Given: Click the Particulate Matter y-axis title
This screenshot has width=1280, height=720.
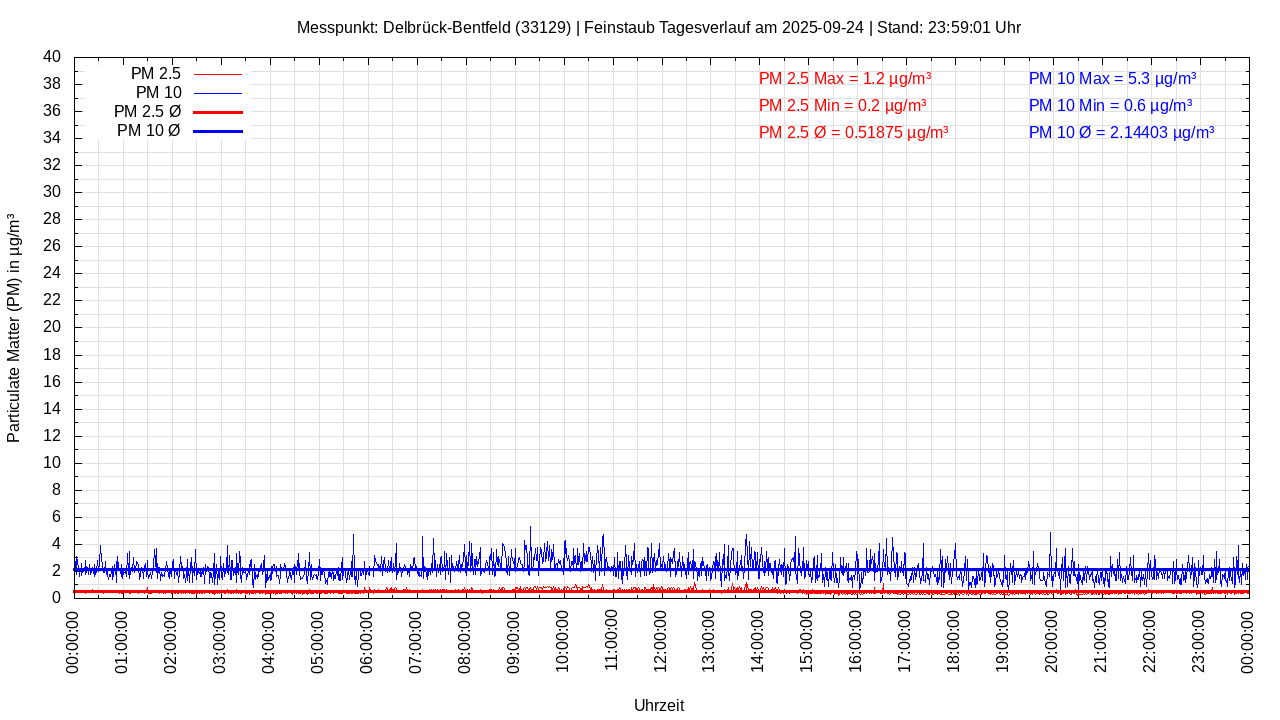Looking at the screenshot, I should [x=14, y=328].
